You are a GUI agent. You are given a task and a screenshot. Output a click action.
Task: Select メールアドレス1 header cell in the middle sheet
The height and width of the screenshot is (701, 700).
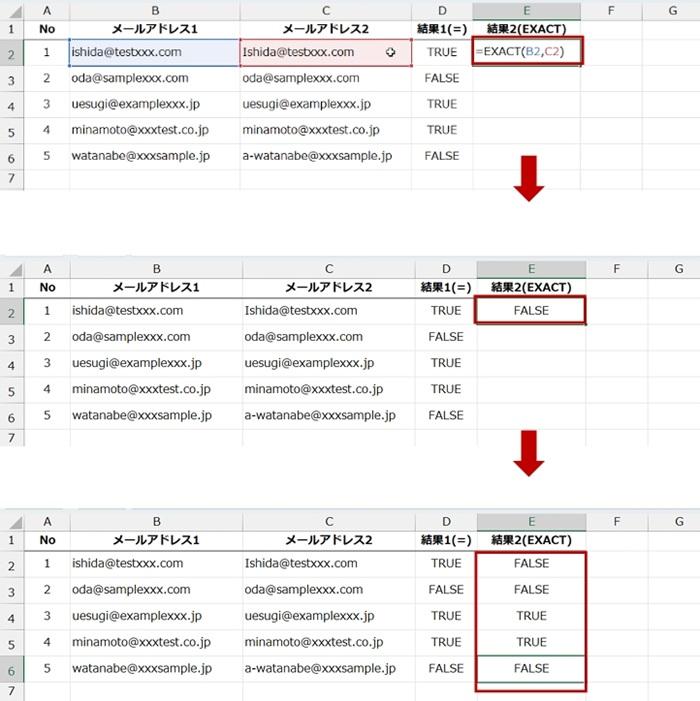click(x=156, y=288)
